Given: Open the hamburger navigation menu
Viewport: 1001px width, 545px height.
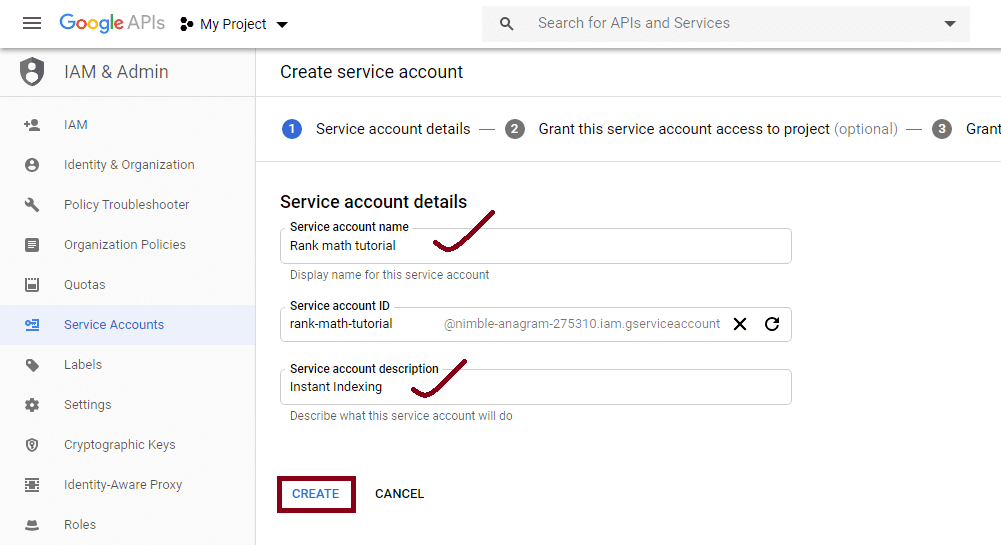Looking at the screenshot, I should coord(32,24).
